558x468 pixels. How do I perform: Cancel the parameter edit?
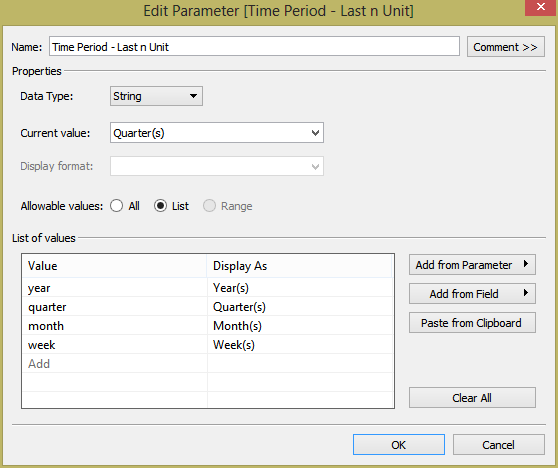(x=499, y=445)
